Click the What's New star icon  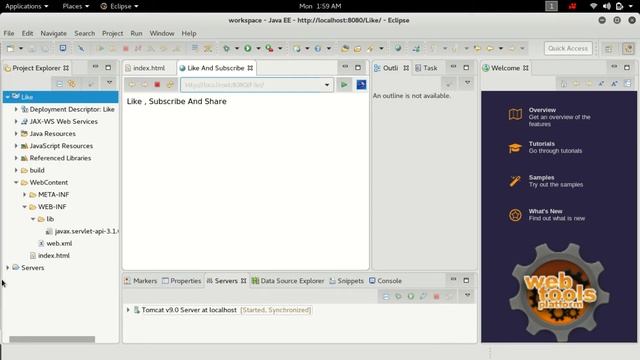pyautogui.click(x=515, y=215)
